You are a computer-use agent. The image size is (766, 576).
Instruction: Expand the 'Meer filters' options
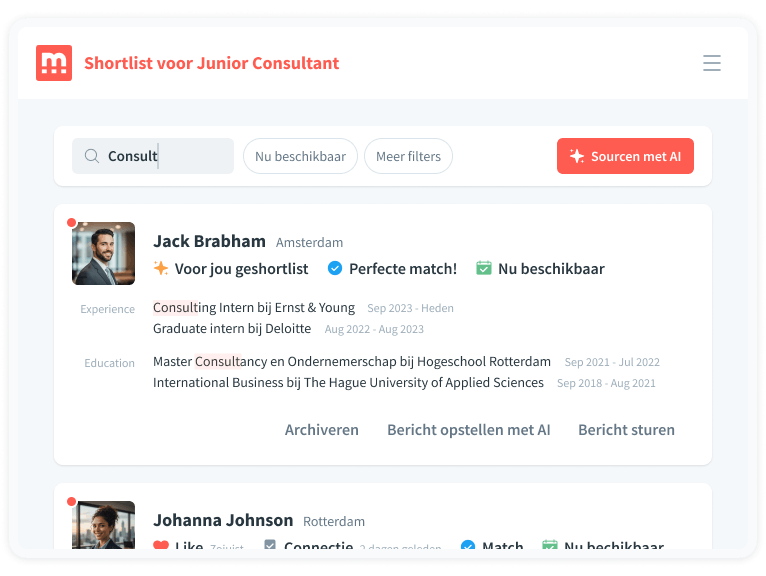[x=408, y=156]
